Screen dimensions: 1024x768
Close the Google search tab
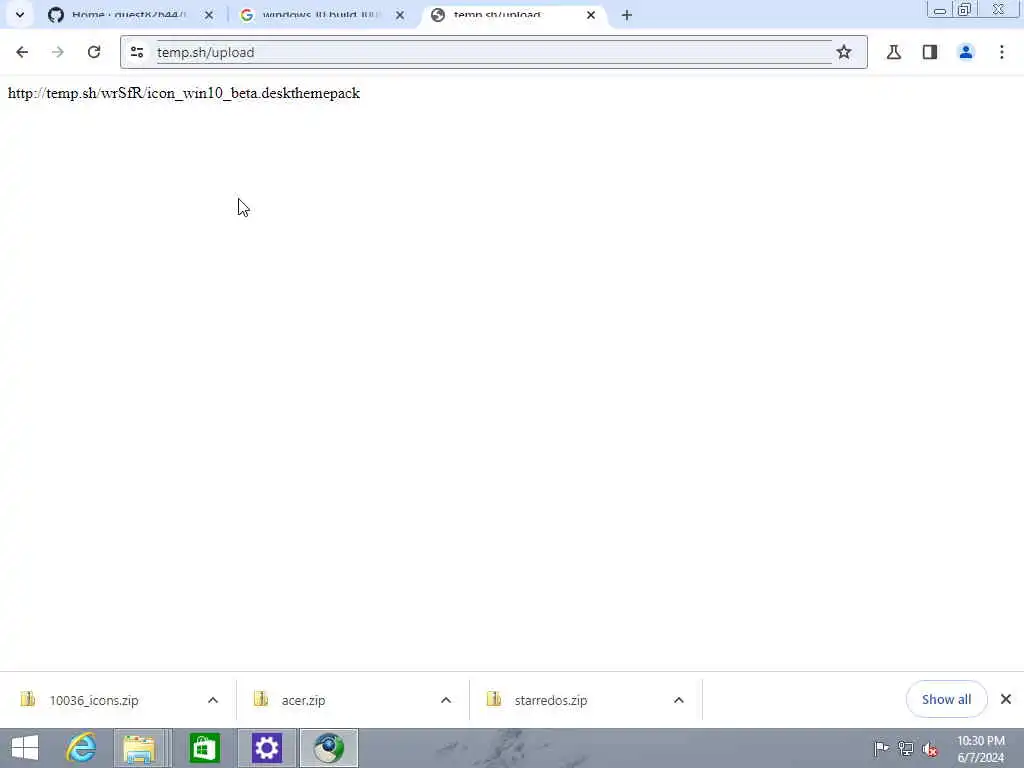(400, 14)
